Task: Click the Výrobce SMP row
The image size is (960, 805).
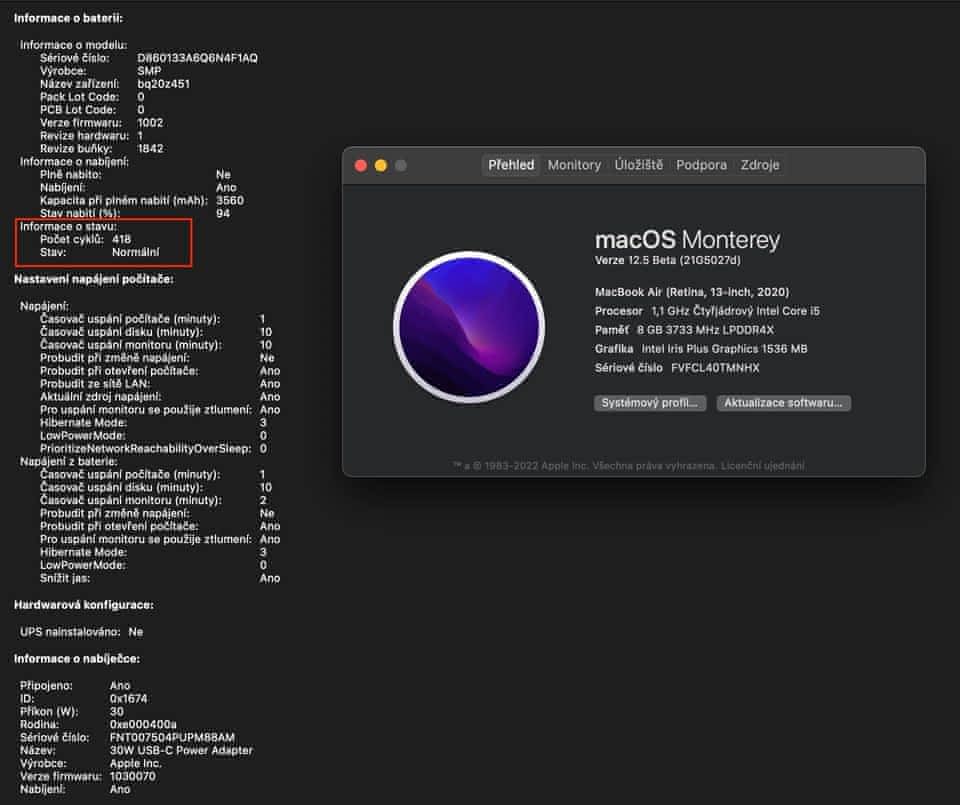Action: point(100,71)
